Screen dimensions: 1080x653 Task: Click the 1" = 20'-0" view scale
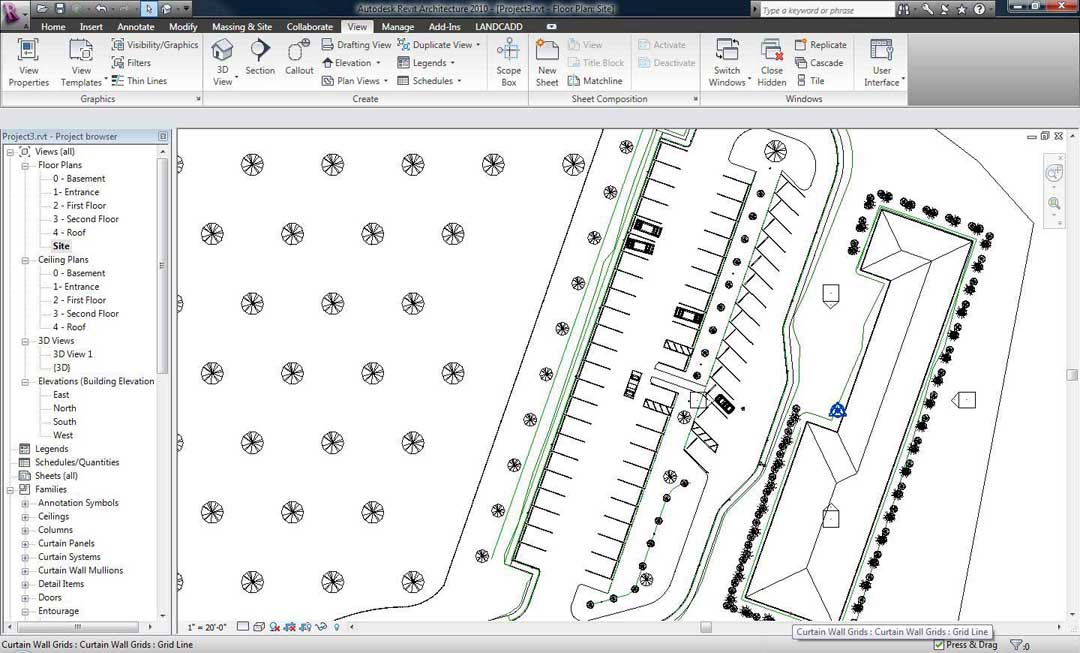[x=209, y=627]
